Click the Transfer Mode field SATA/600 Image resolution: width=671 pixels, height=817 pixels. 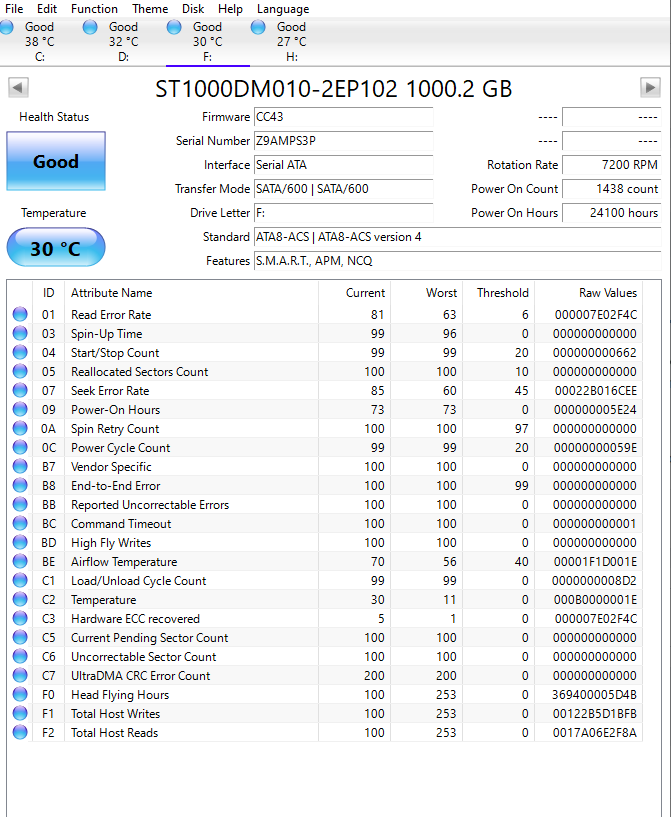coord(343,189)
